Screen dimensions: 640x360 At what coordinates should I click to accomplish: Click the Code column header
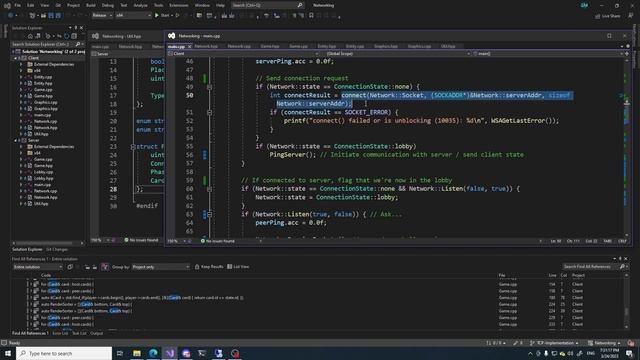[46, 276]
